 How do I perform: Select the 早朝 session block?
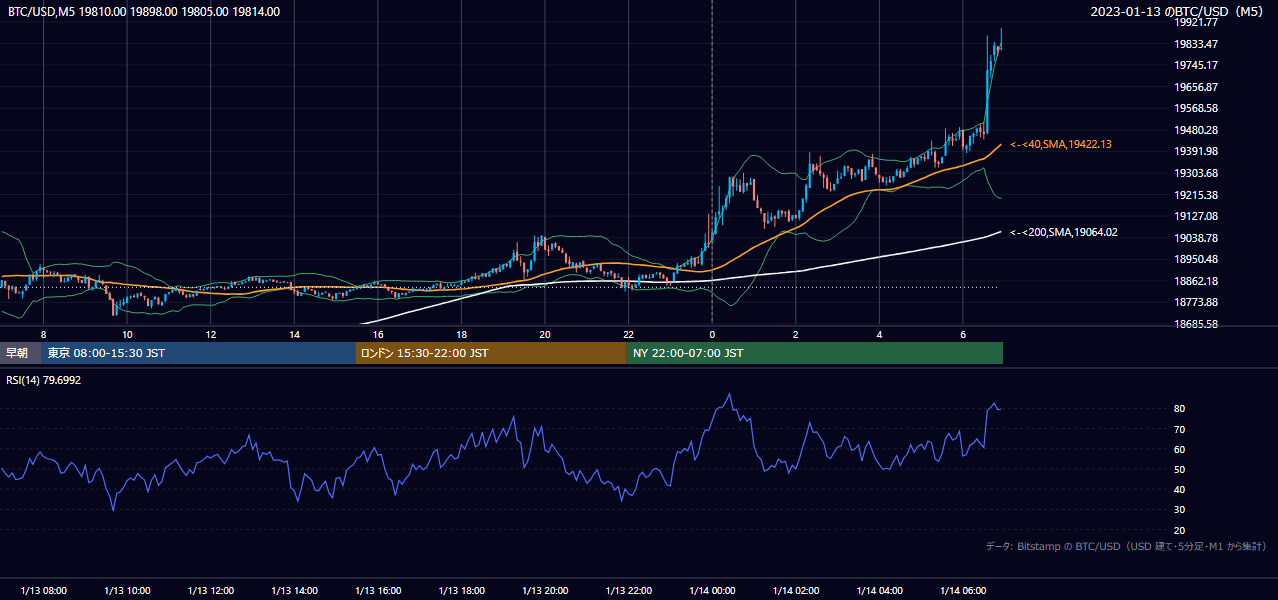point(20,353)
